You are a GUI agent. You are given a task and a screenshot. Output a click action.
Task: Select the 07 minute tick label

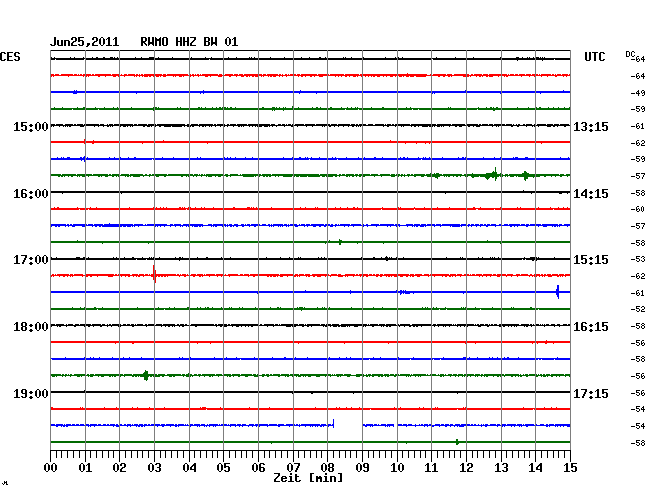click(293, 468)
